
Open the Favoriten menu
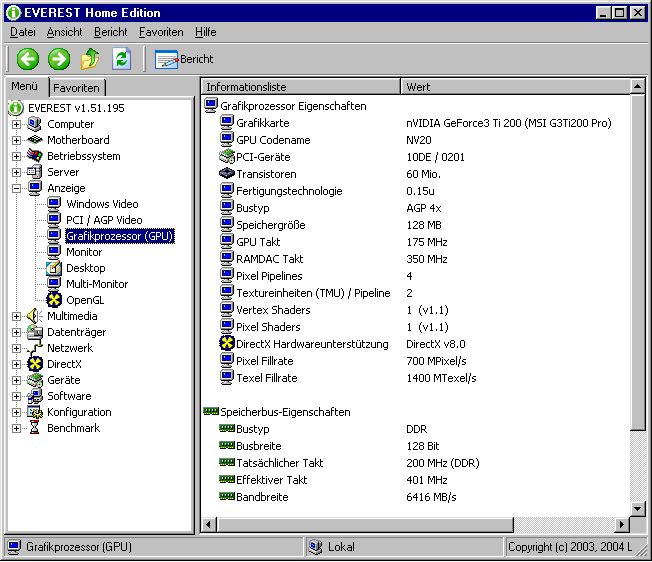point(161,32)
